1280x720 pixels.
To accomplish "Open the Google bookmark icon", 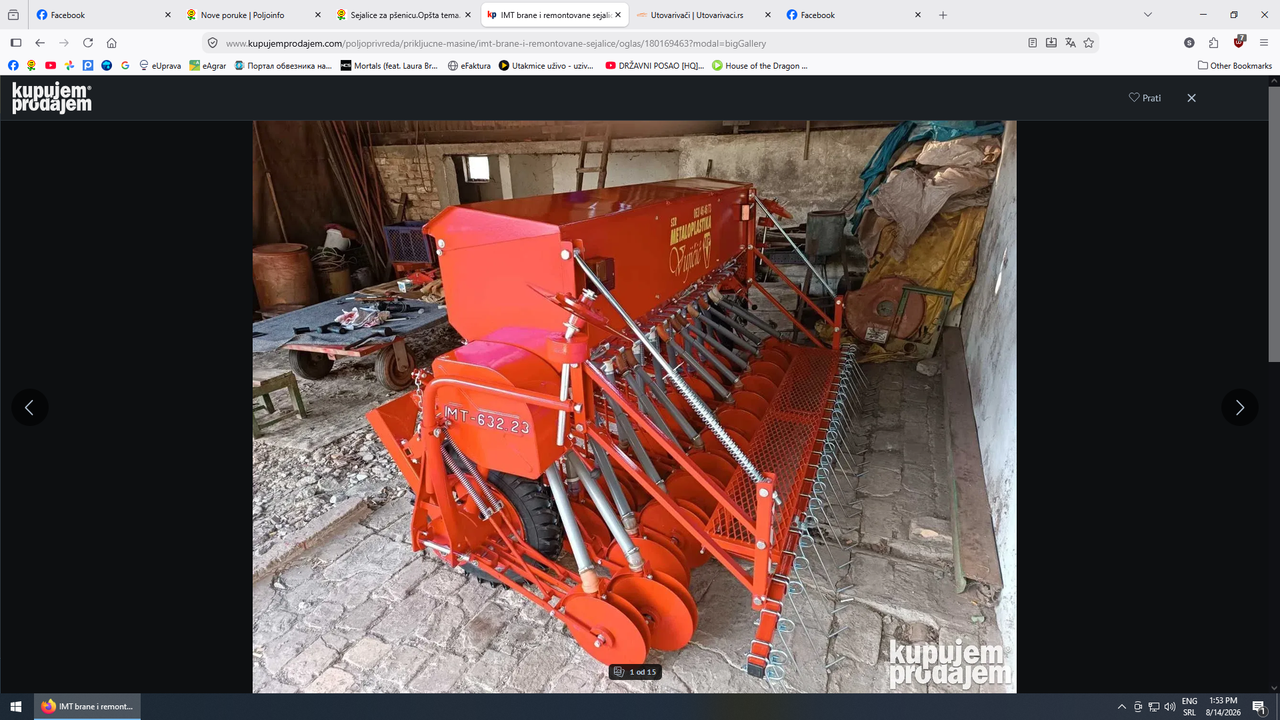I will point(125,65).
